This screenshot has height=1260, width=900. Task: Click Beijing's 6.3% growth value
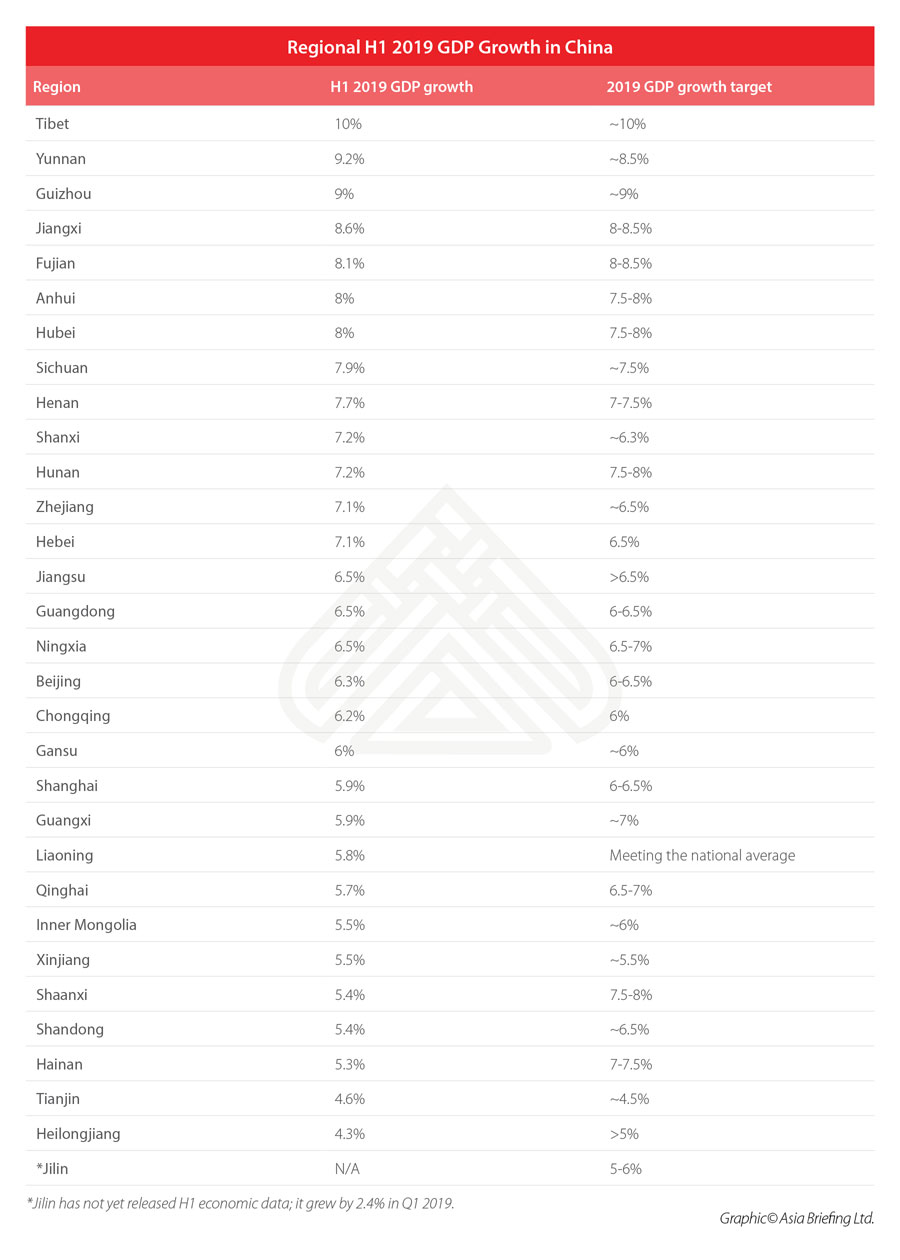click(349, 682)
